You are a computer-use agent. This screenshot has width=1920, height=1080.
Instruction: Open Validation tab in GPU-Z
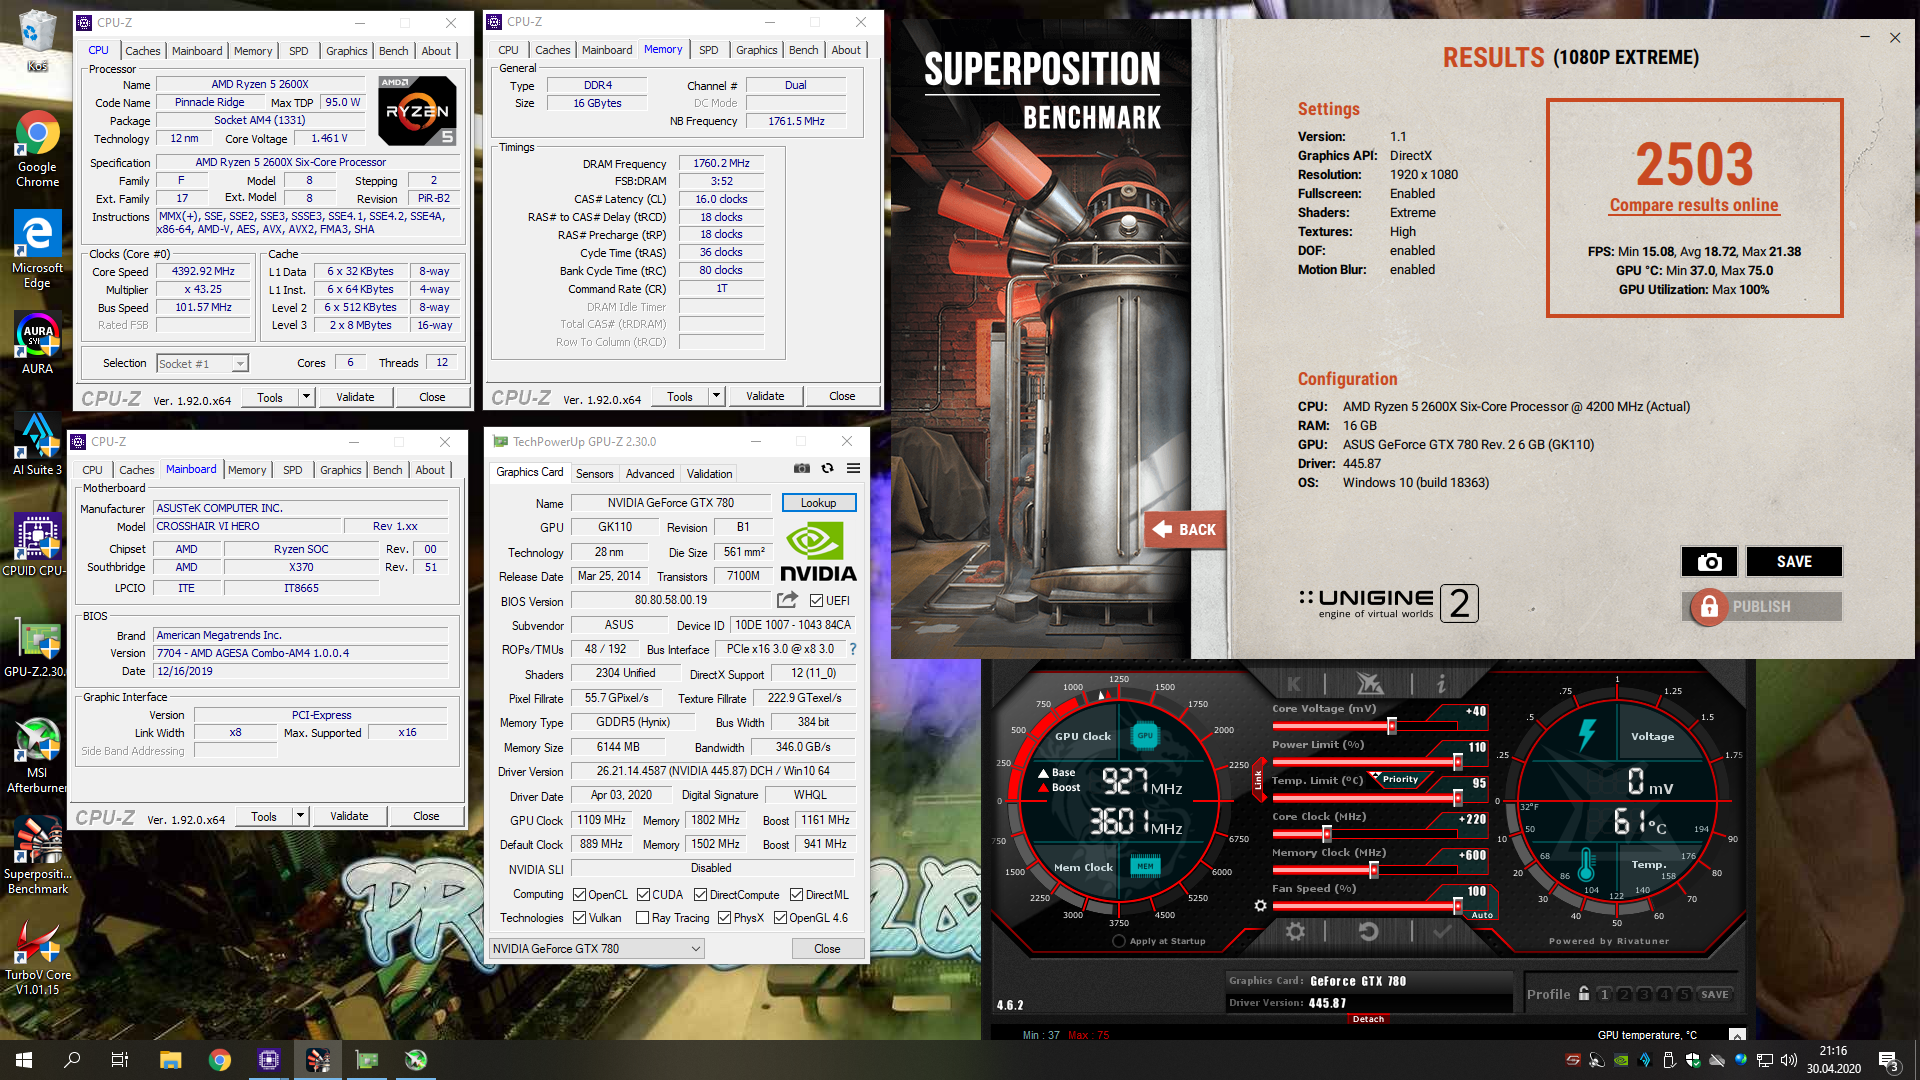coord(709,474)
